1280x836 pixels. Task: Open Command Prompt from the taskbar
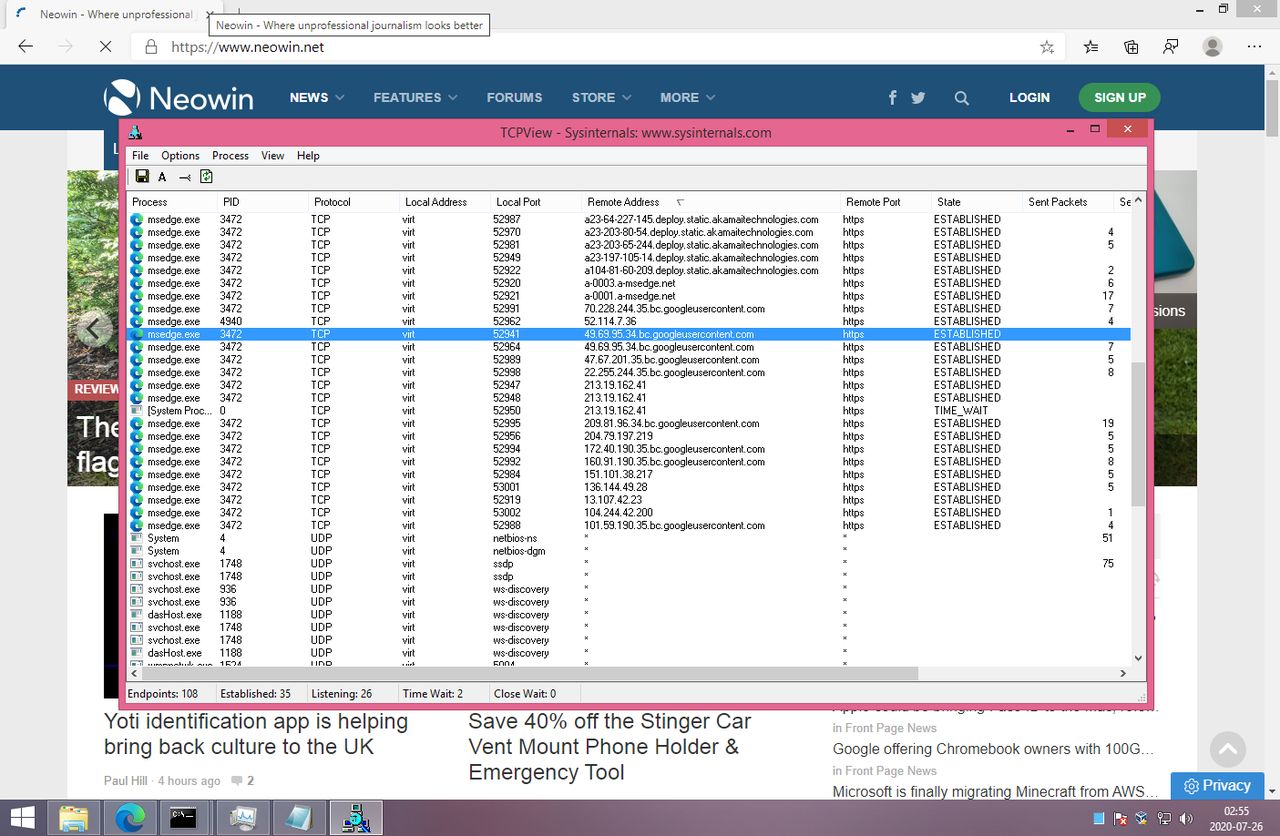(x=182, y=818)
